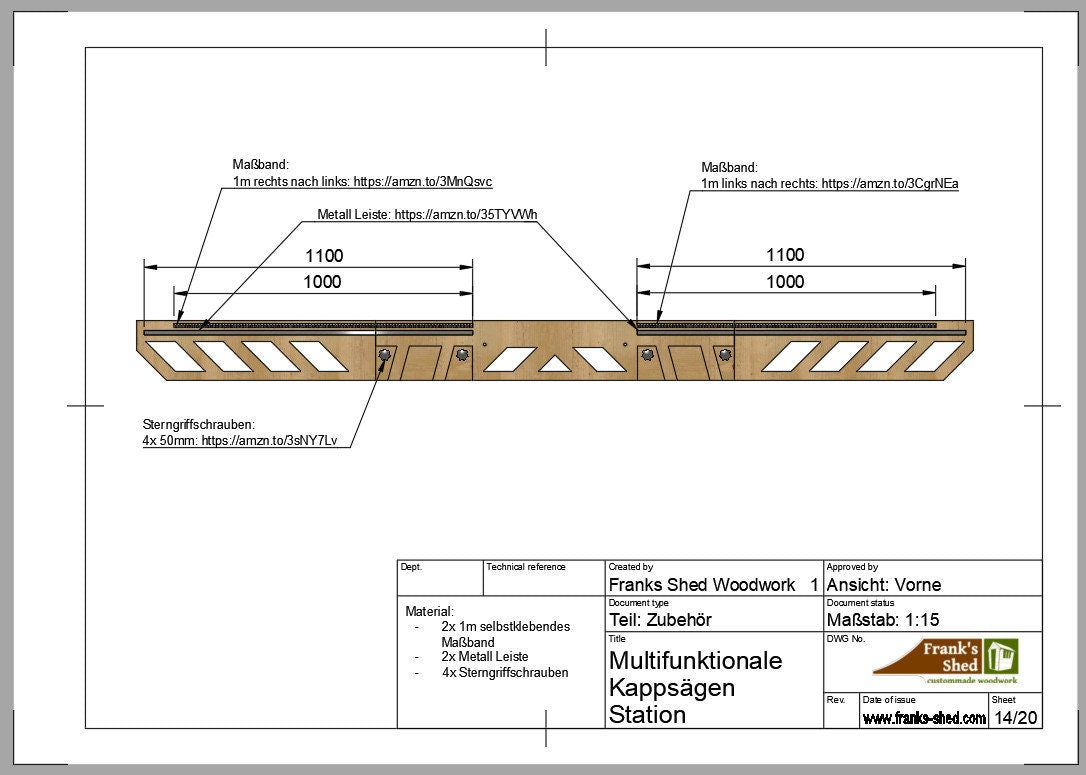The width and height of the screenshot is (1086, 775).
Task: Select the left 1000 dimension value
Action: 323,282
